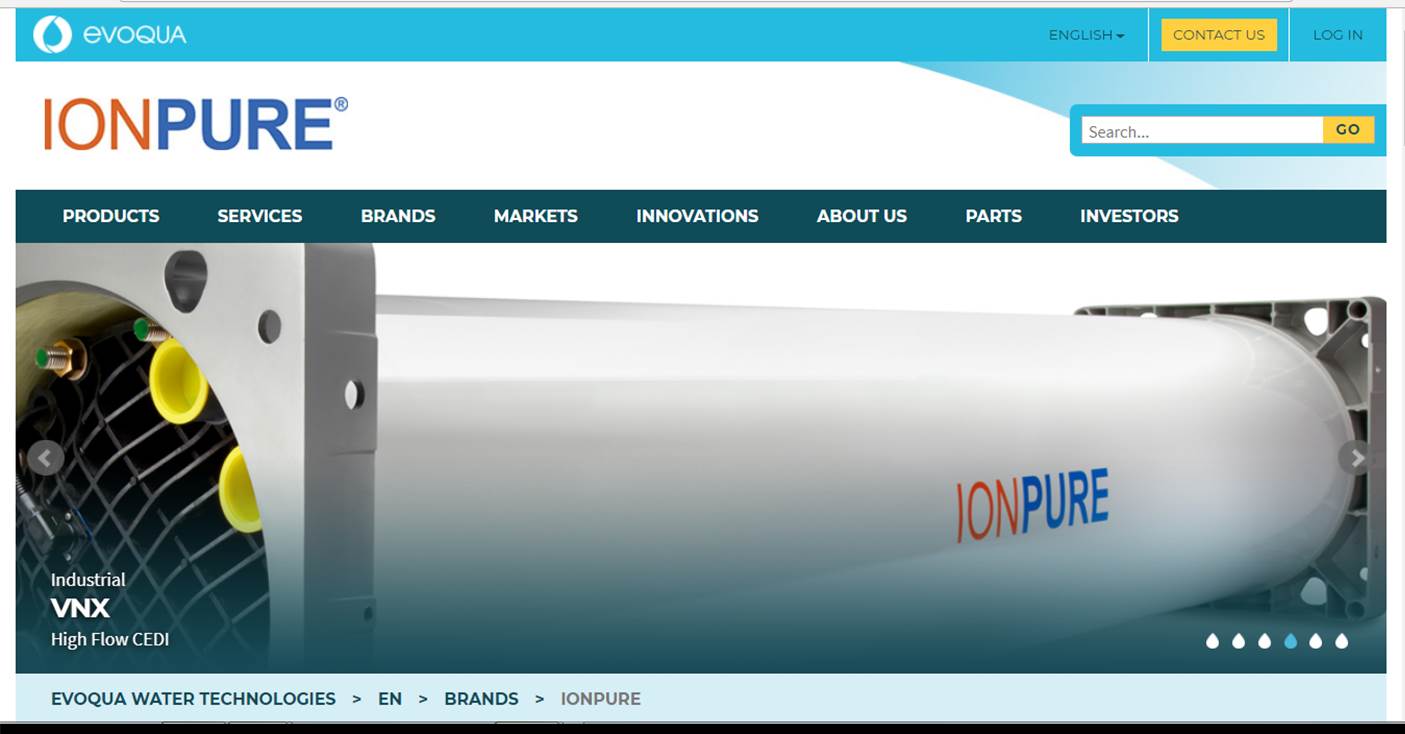This screenshot has width=1405, height=734.
Task: Follow the Brands breadcrumb link
Action: coord(482,699)
